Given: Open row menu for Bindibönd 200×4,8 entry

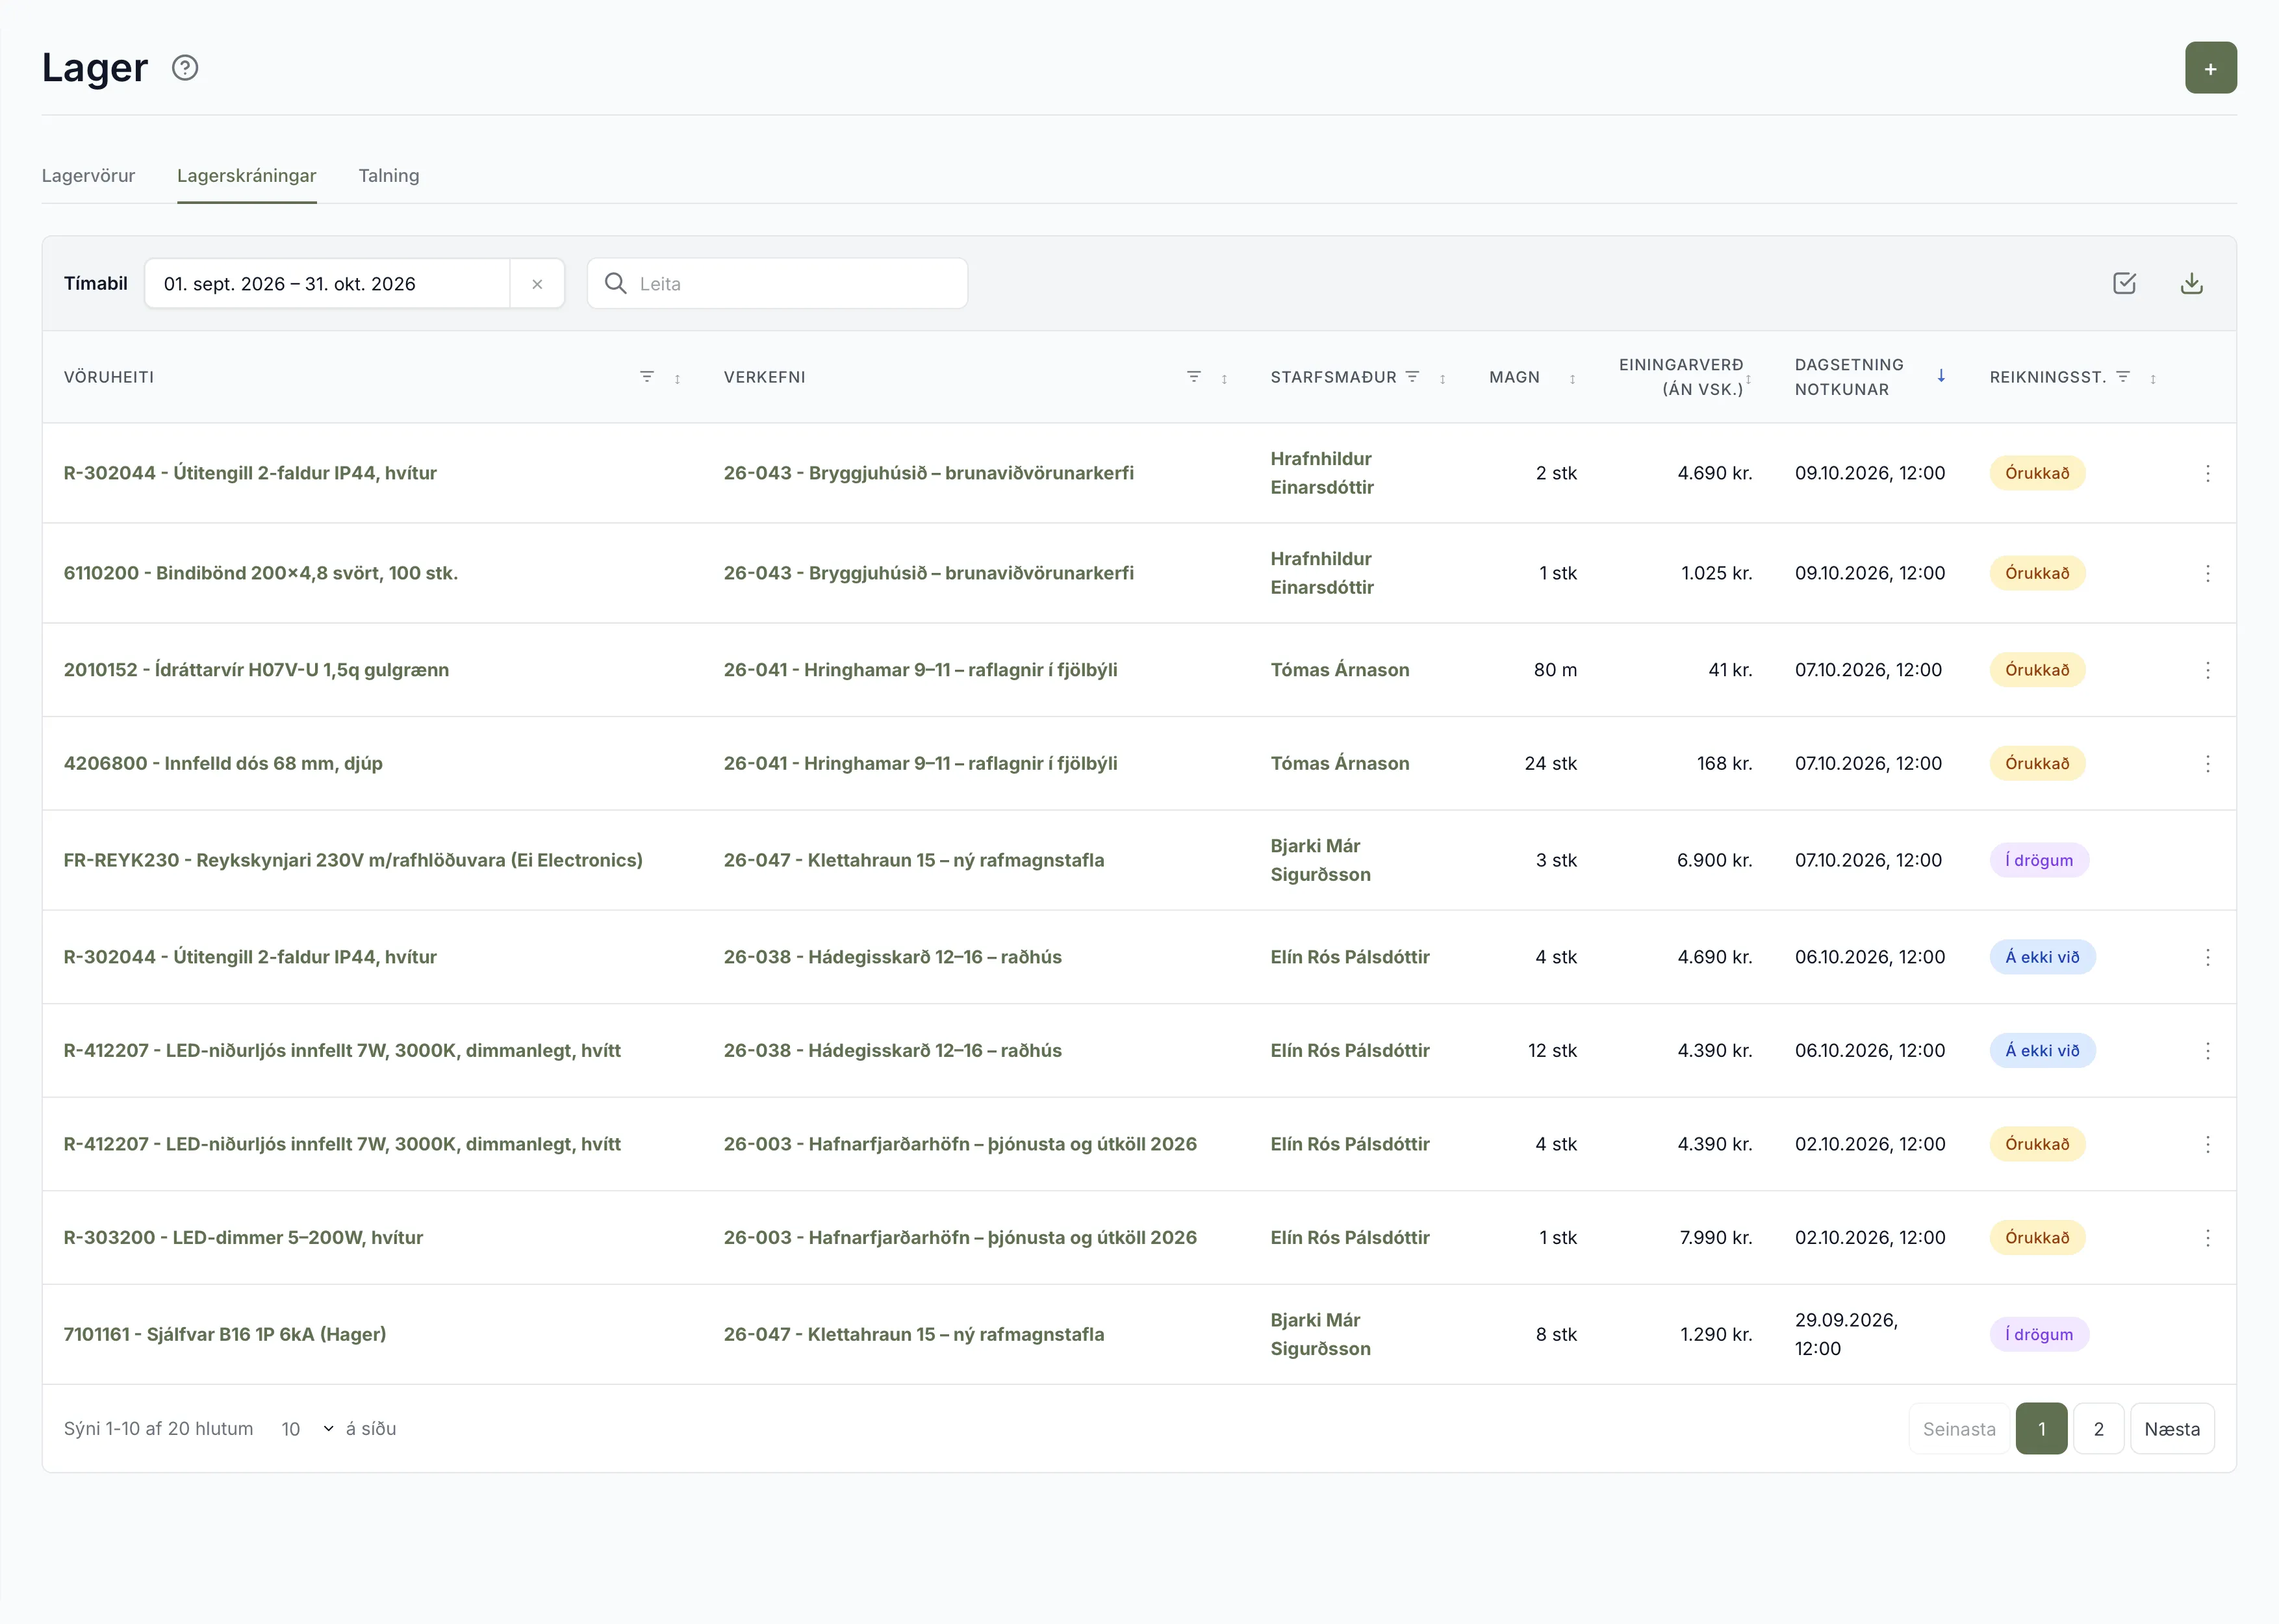Looking at the screenshot, I should [x=2207, y=573].
